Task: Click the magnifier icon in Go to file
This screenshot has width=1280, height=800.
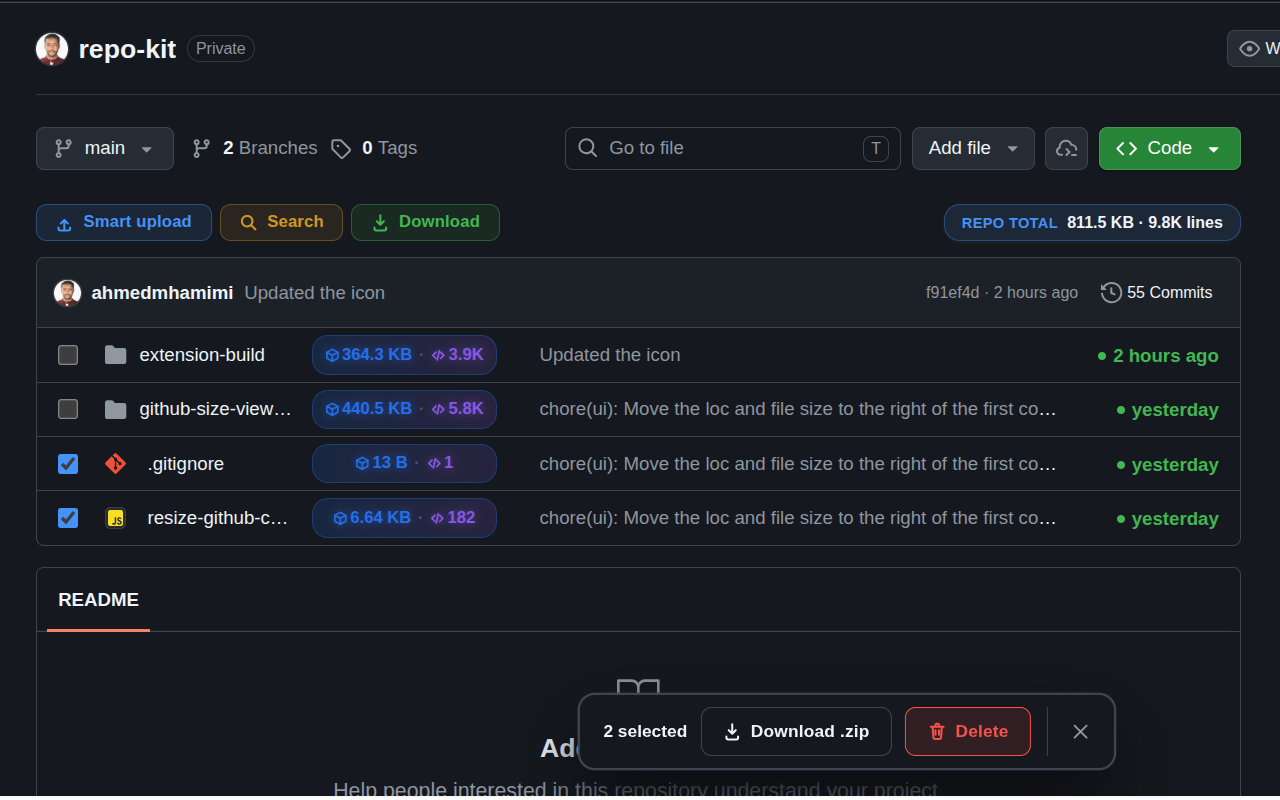Action: click(588, 148)
